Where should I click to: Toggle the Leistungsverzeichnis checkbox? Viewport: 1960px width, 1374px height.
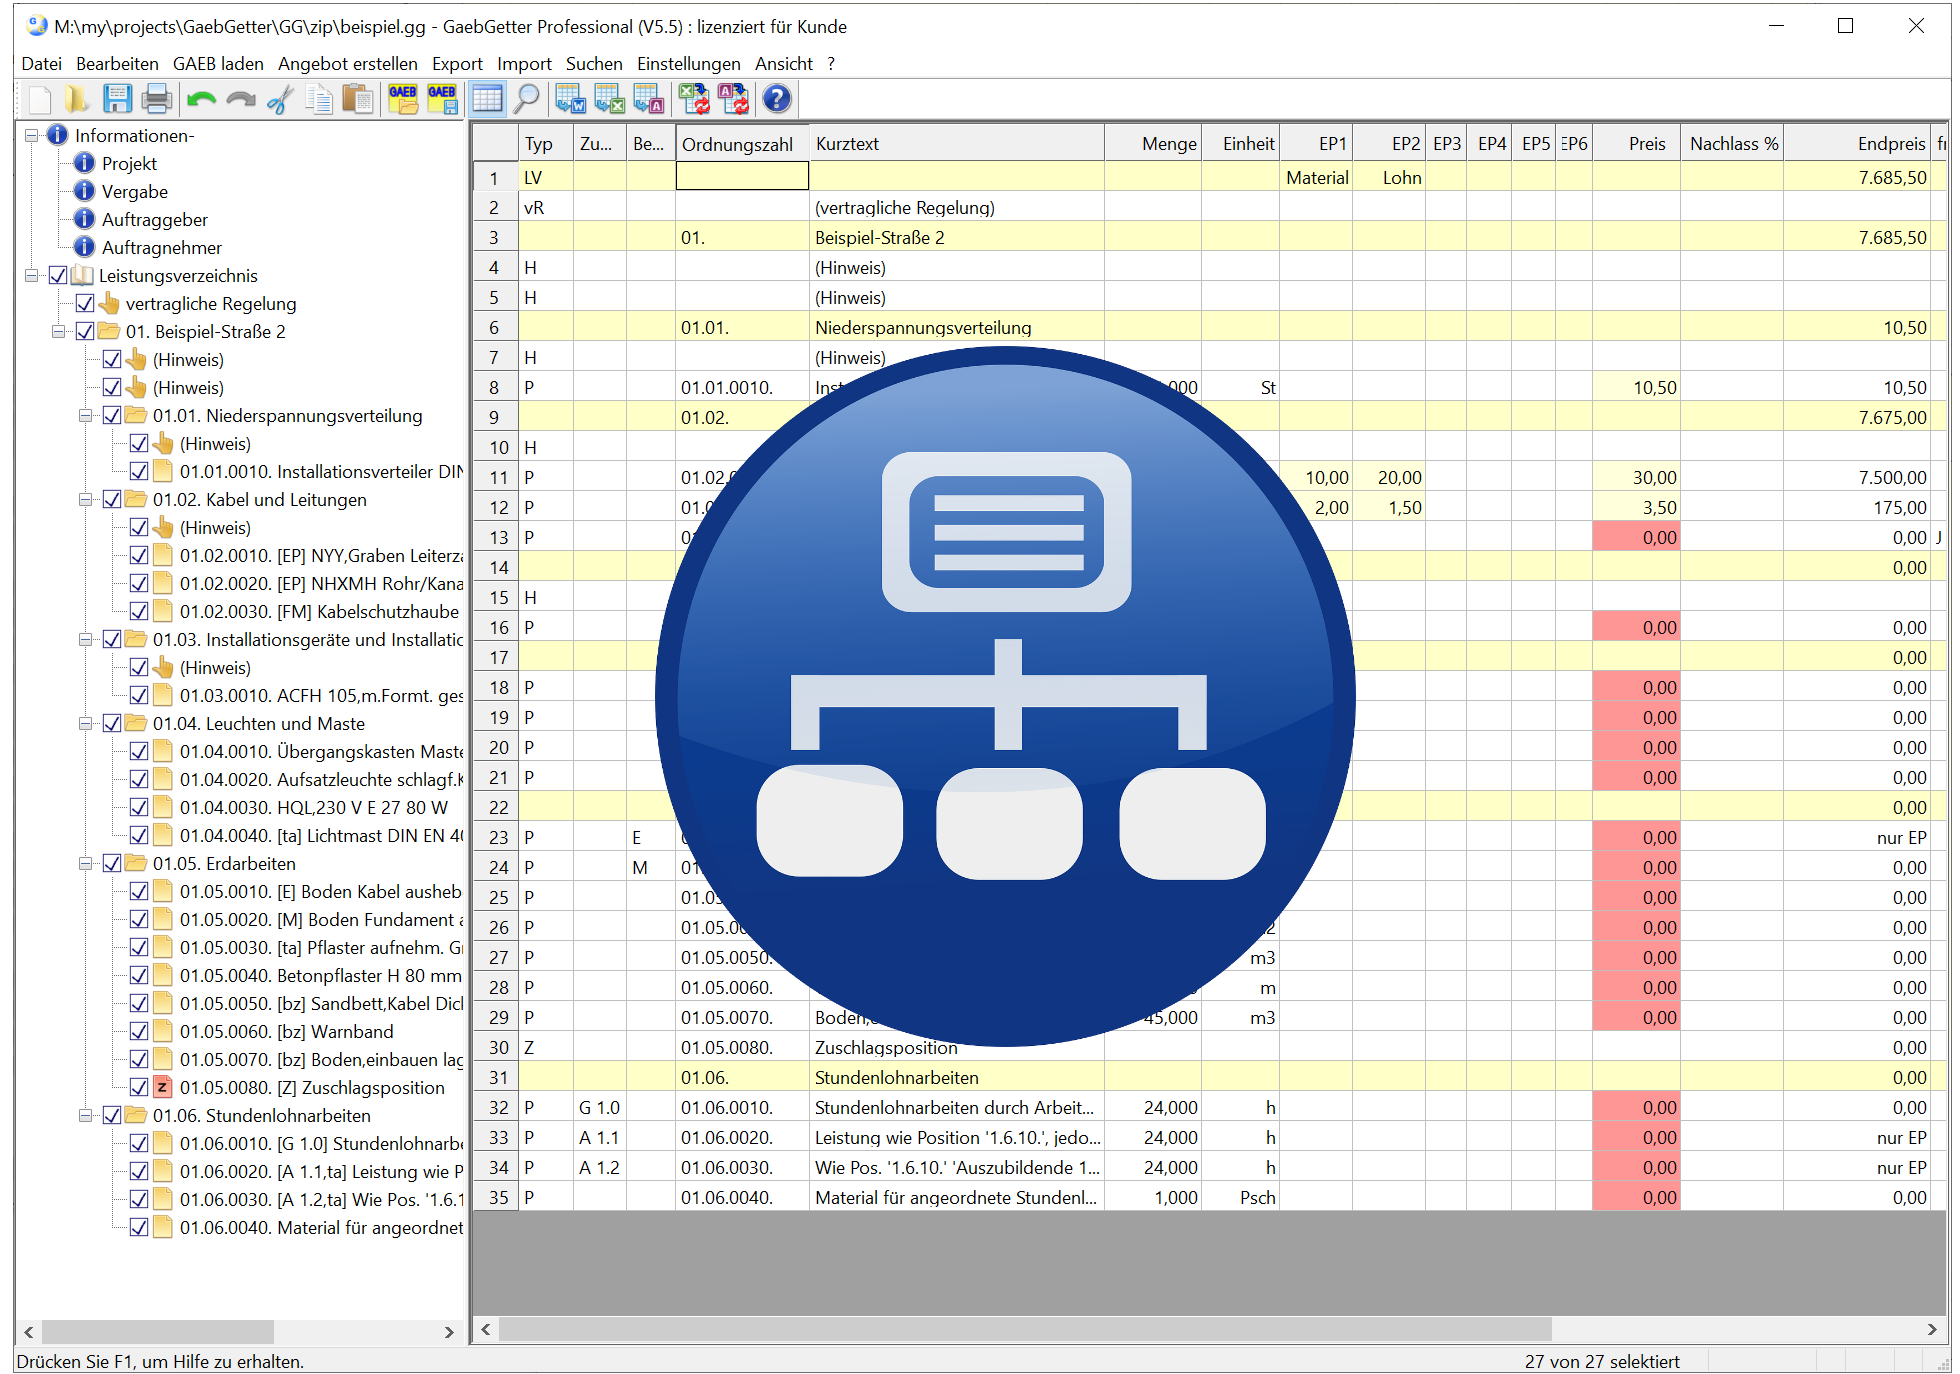58,275
